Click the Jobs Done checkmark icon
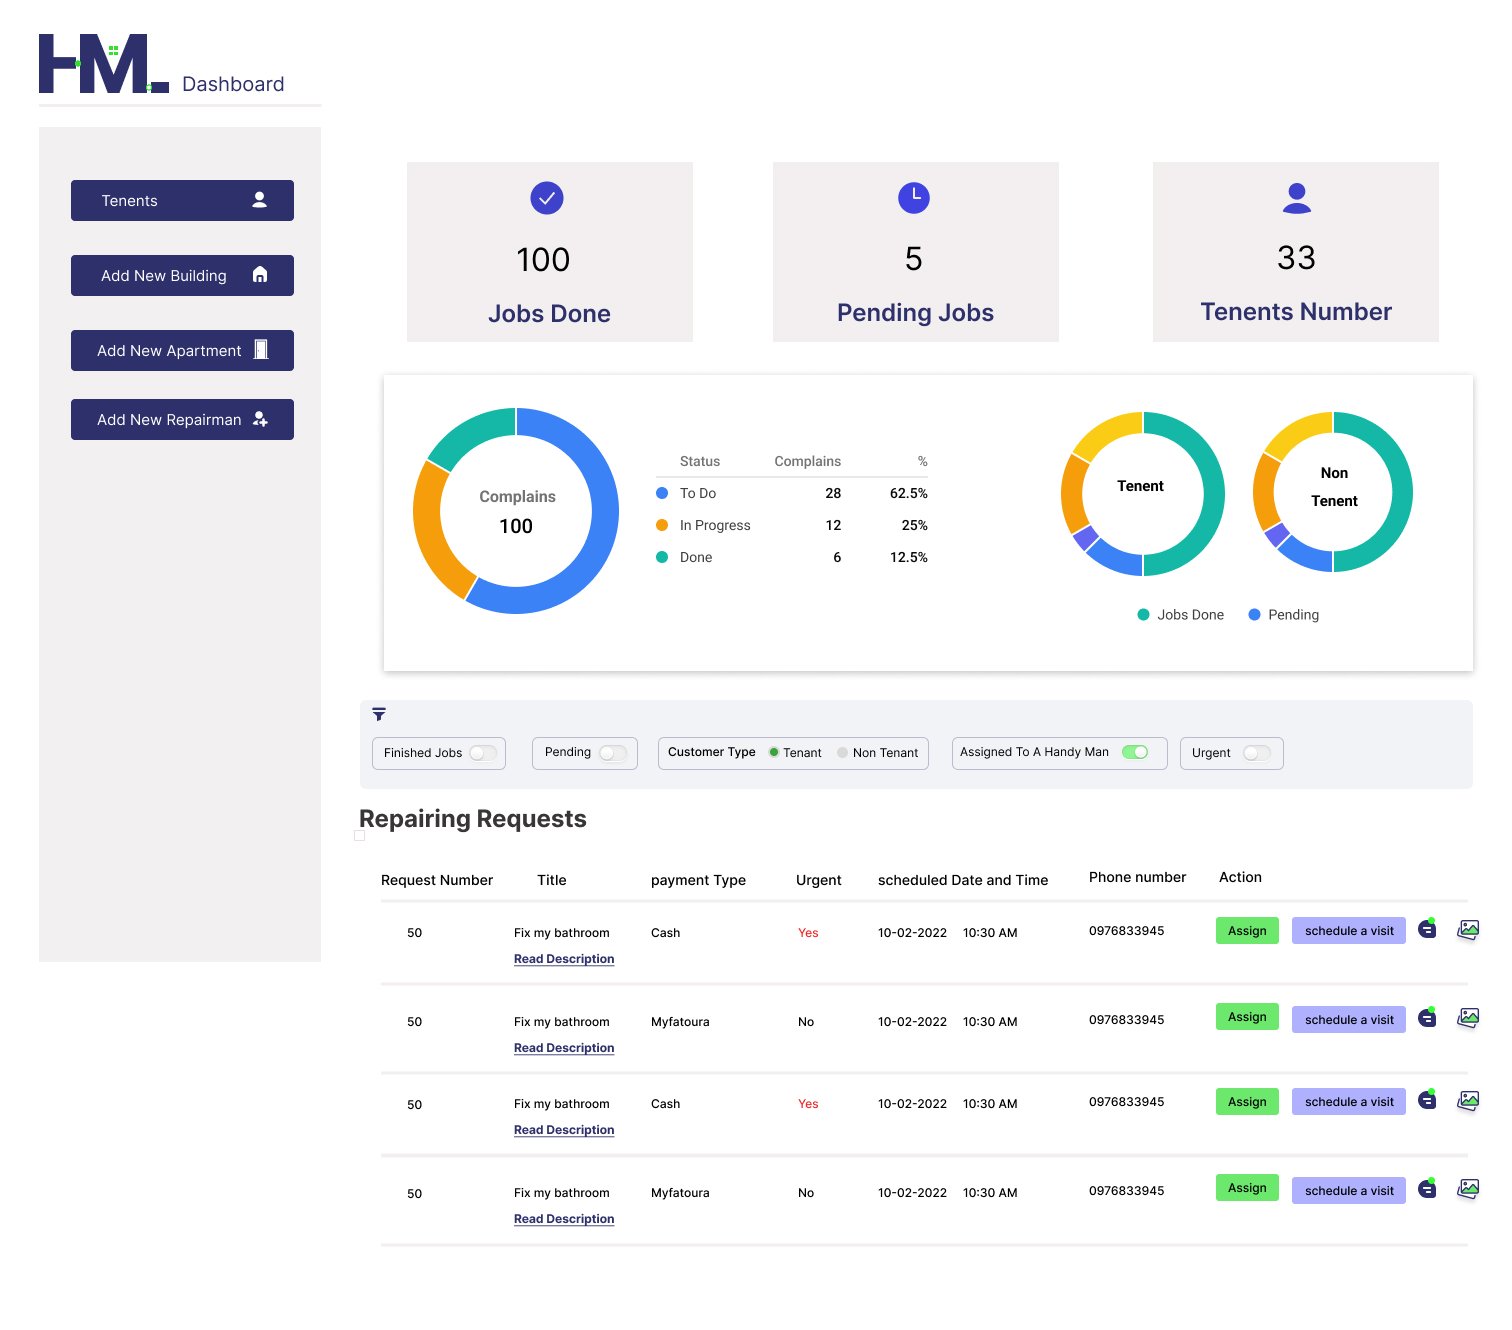Viewport: 1512px width, 1330px height. pos(547,198)
